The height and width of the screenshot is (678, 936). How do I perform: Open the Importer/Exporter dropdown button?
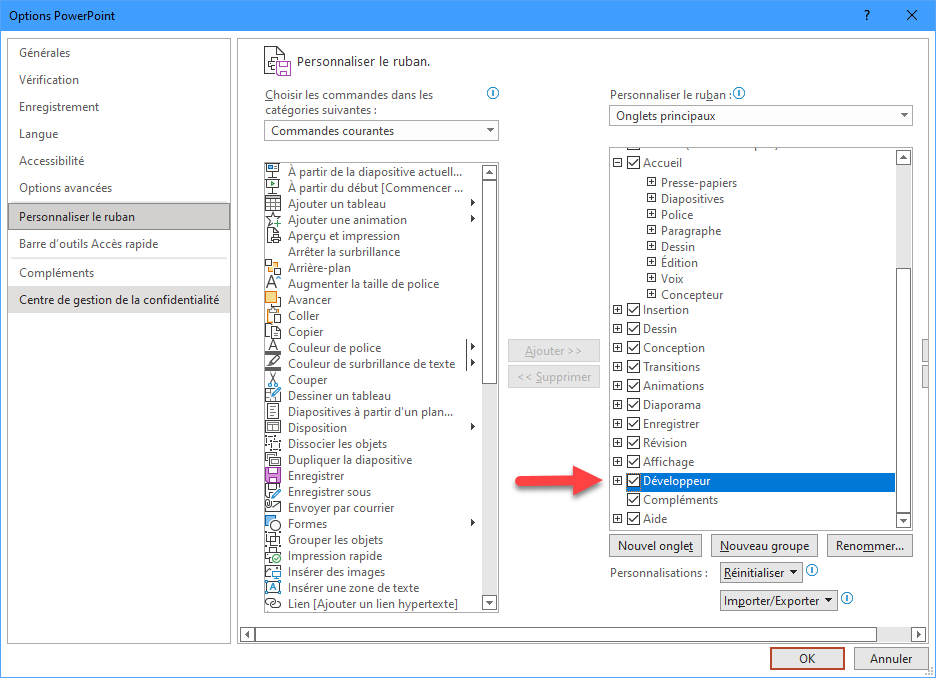[778, 600]
